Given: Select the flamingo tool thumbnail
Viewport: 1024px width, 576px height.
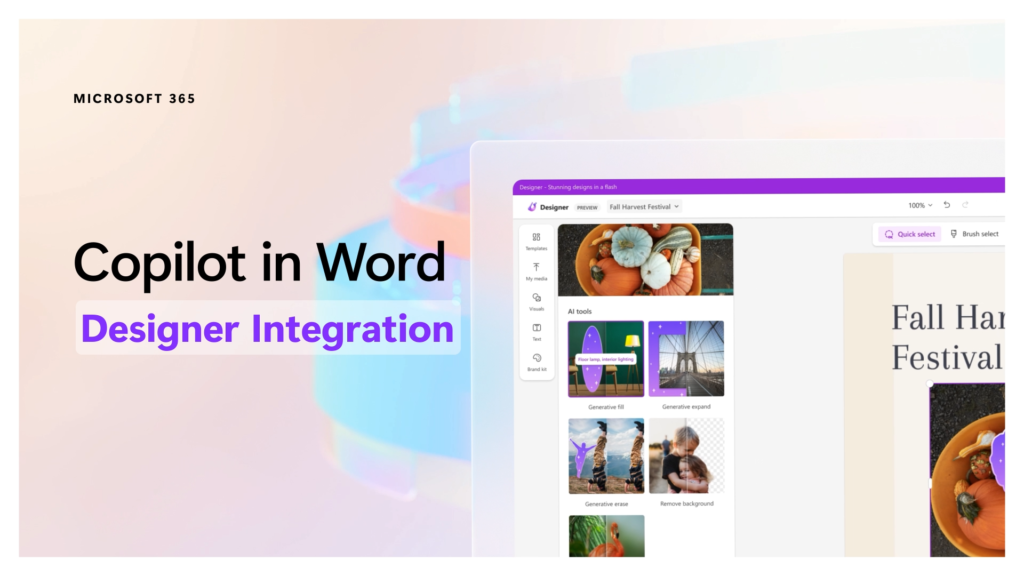Looking at the screenshot, I should tap(606, 536).
